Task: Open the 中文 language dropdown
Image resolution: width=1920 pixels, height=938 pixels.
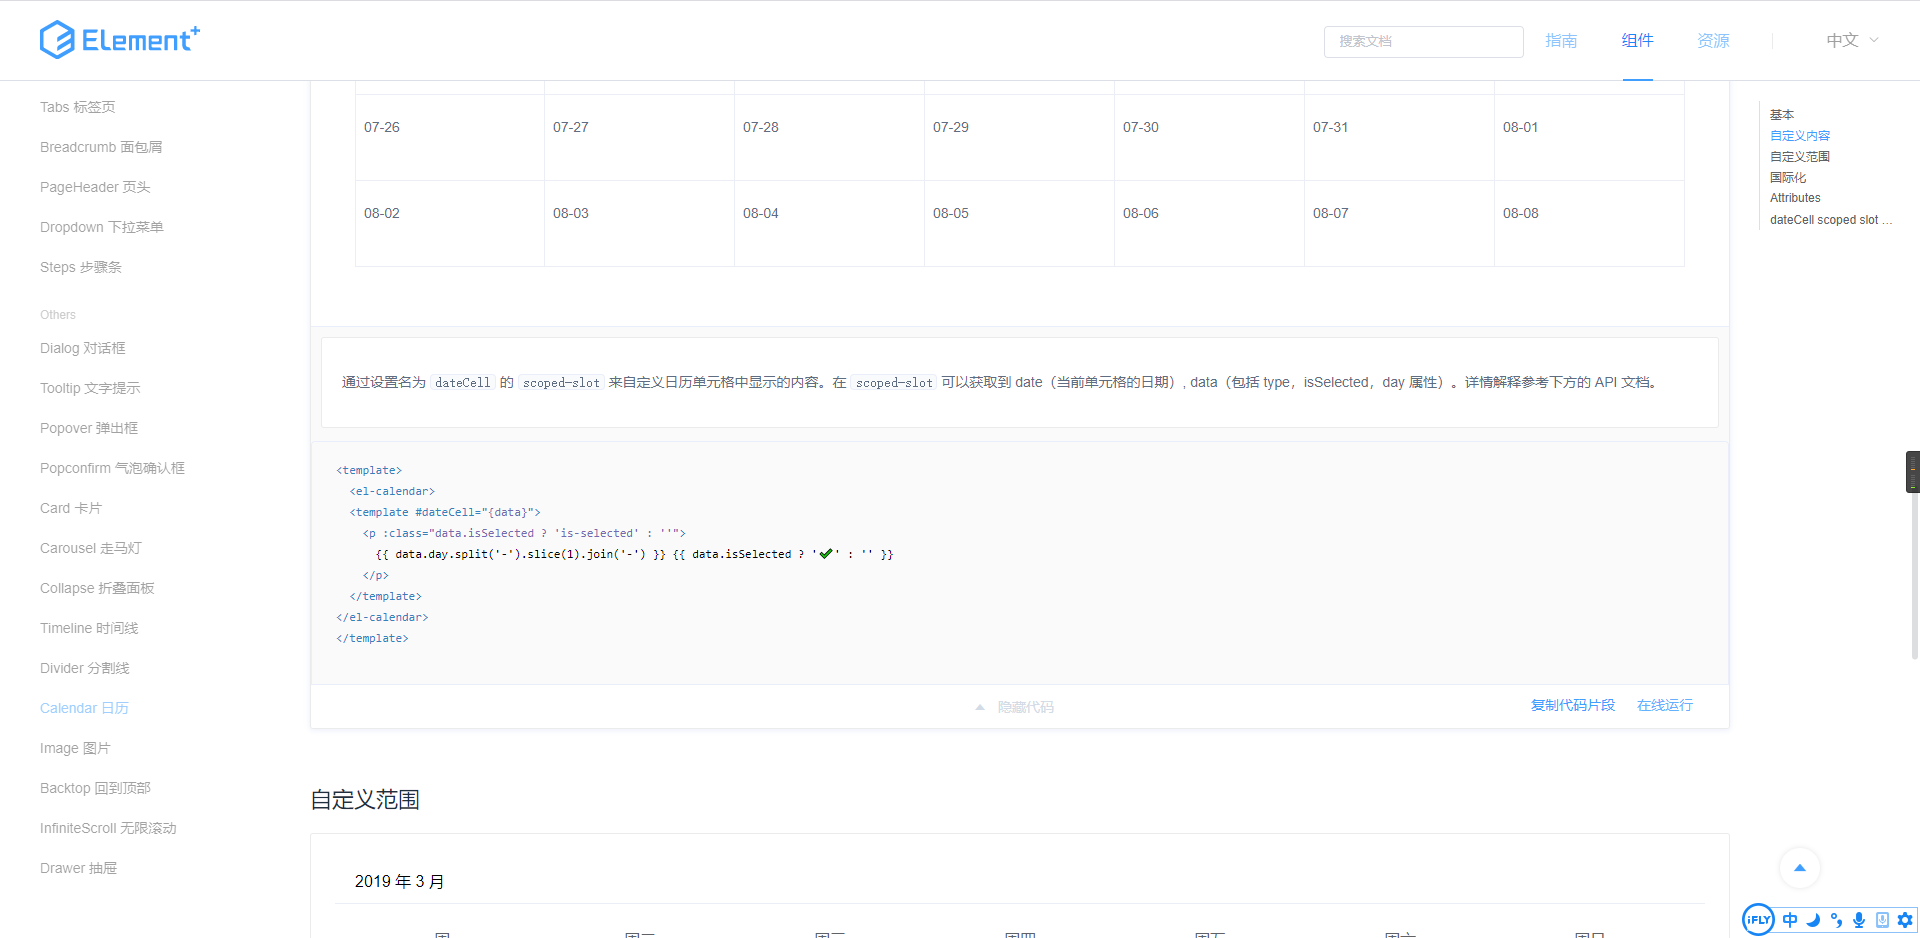Action: click(1853, 41)
